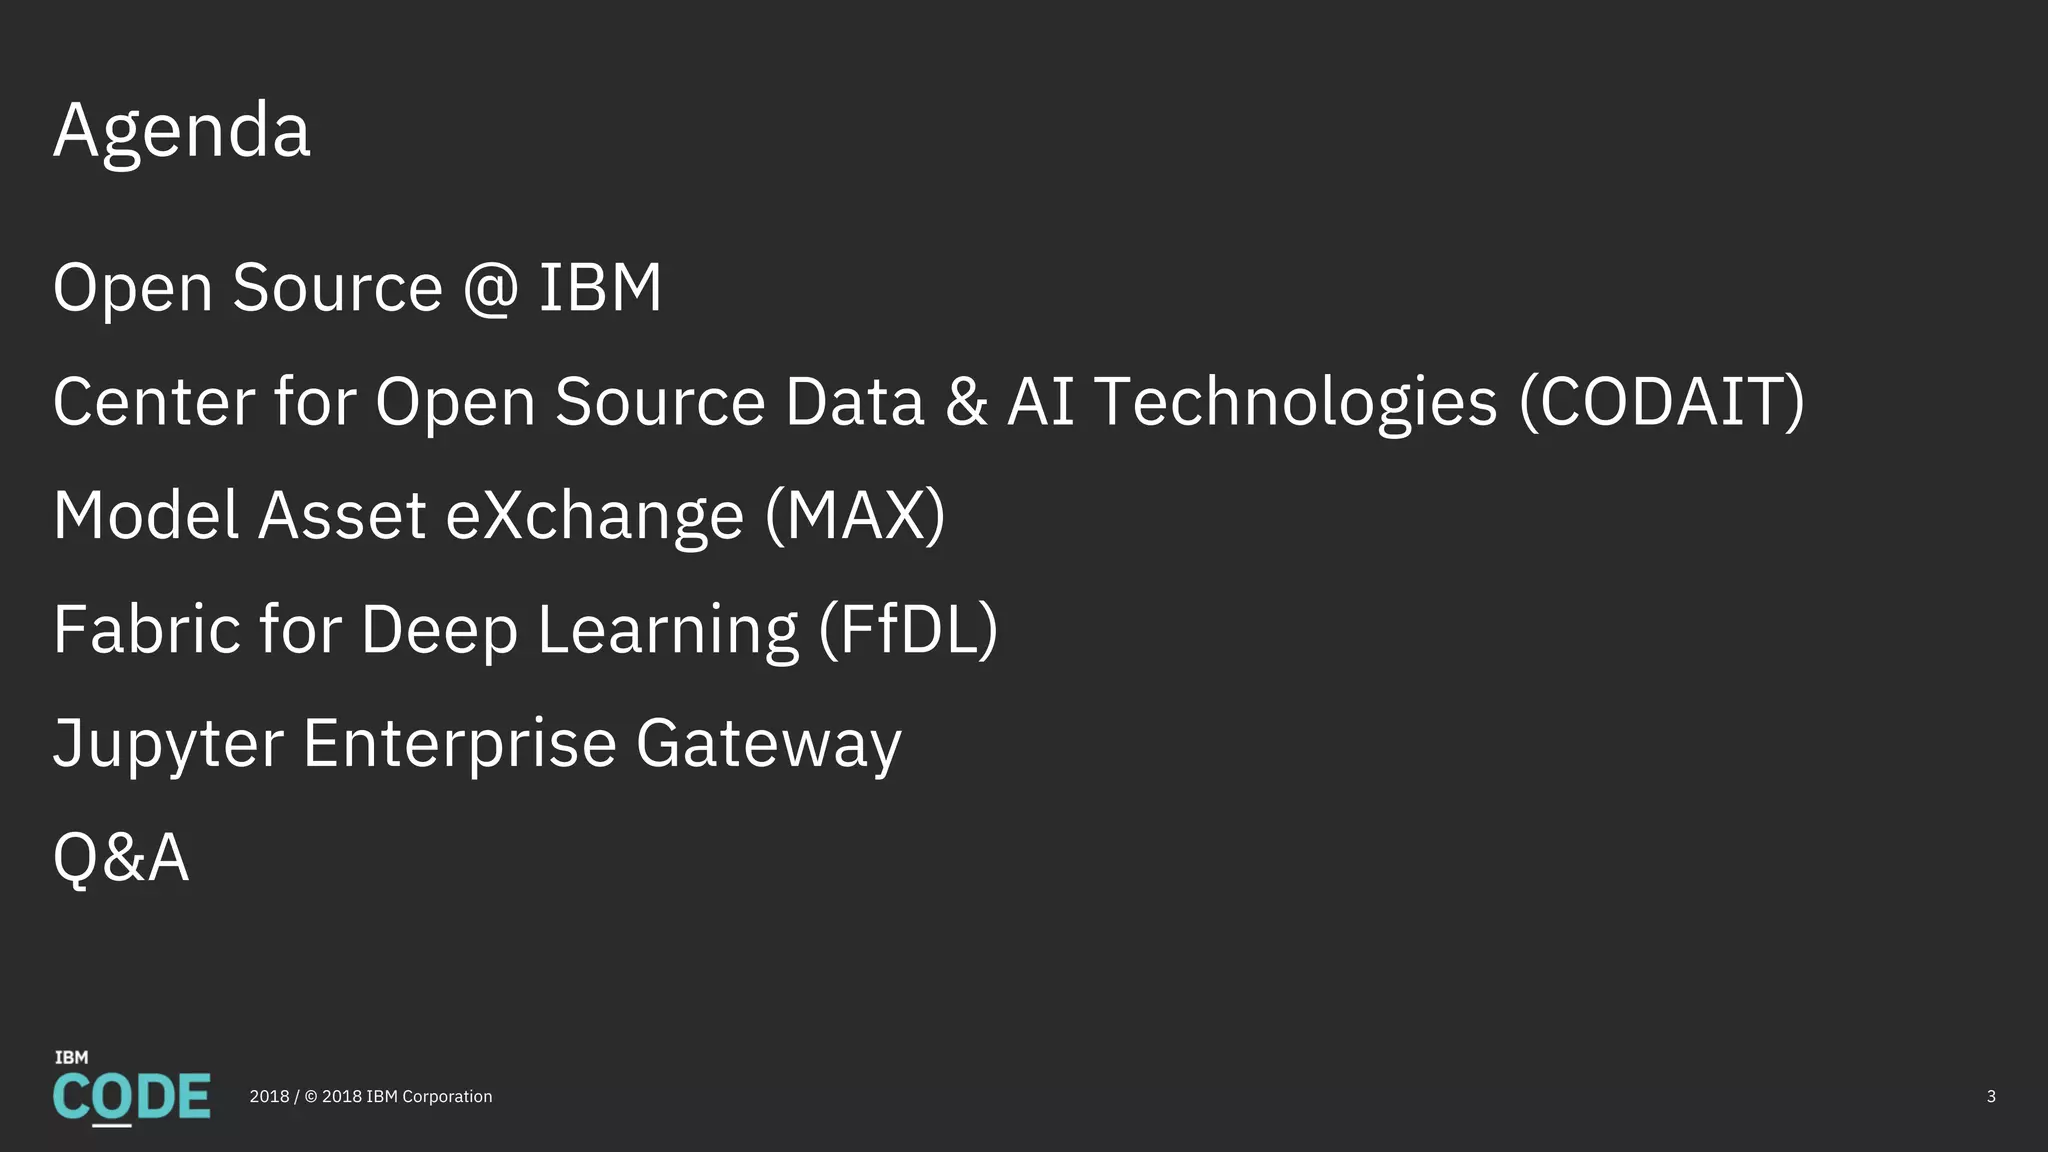The width and height of the screenshot is (2048, 1152).
Task: Click the ampersand in Data & AI
Action: click(x=965, y=402)
